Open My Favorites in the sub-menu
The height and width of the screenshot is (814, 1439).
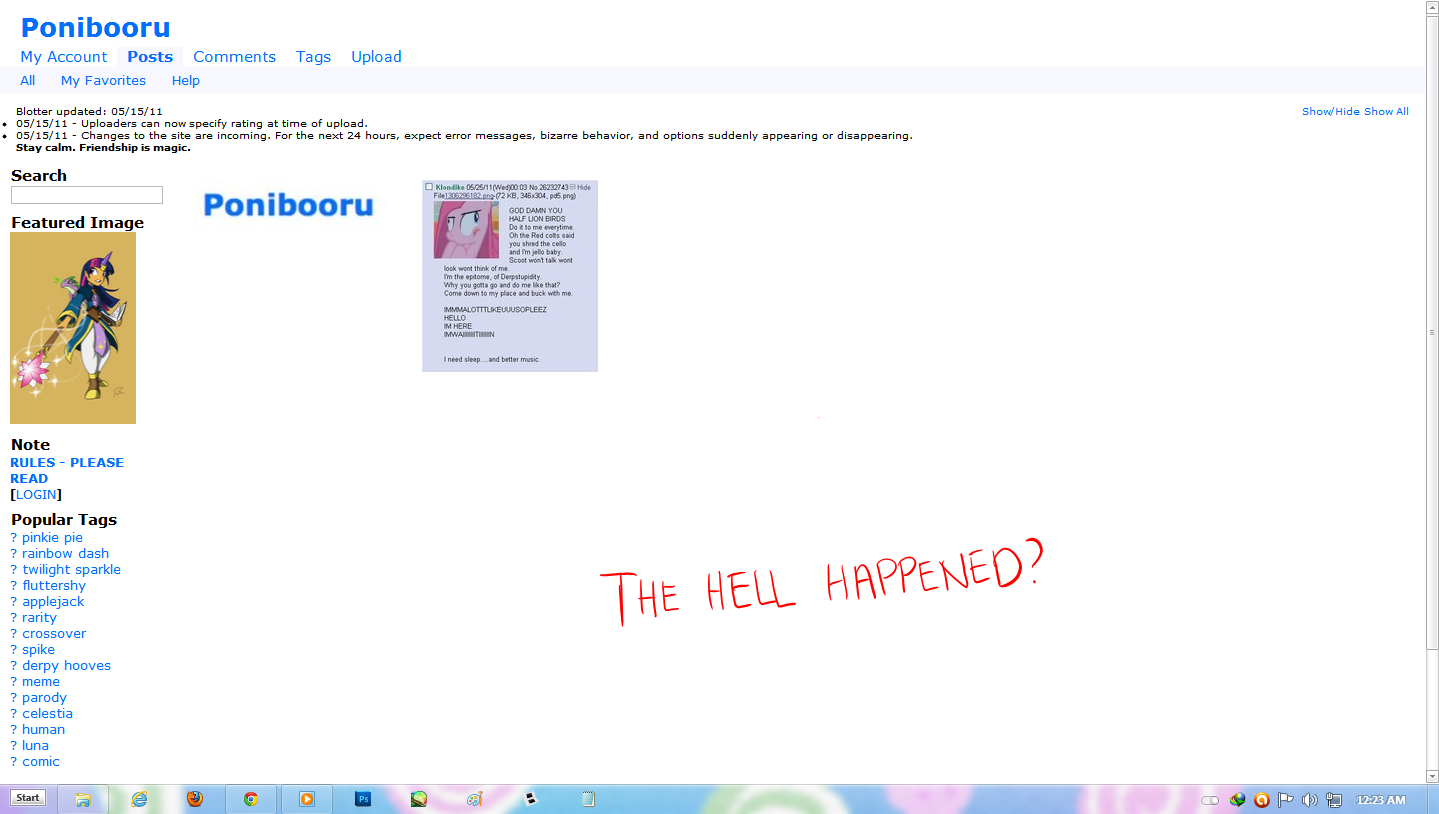(103, 81)
